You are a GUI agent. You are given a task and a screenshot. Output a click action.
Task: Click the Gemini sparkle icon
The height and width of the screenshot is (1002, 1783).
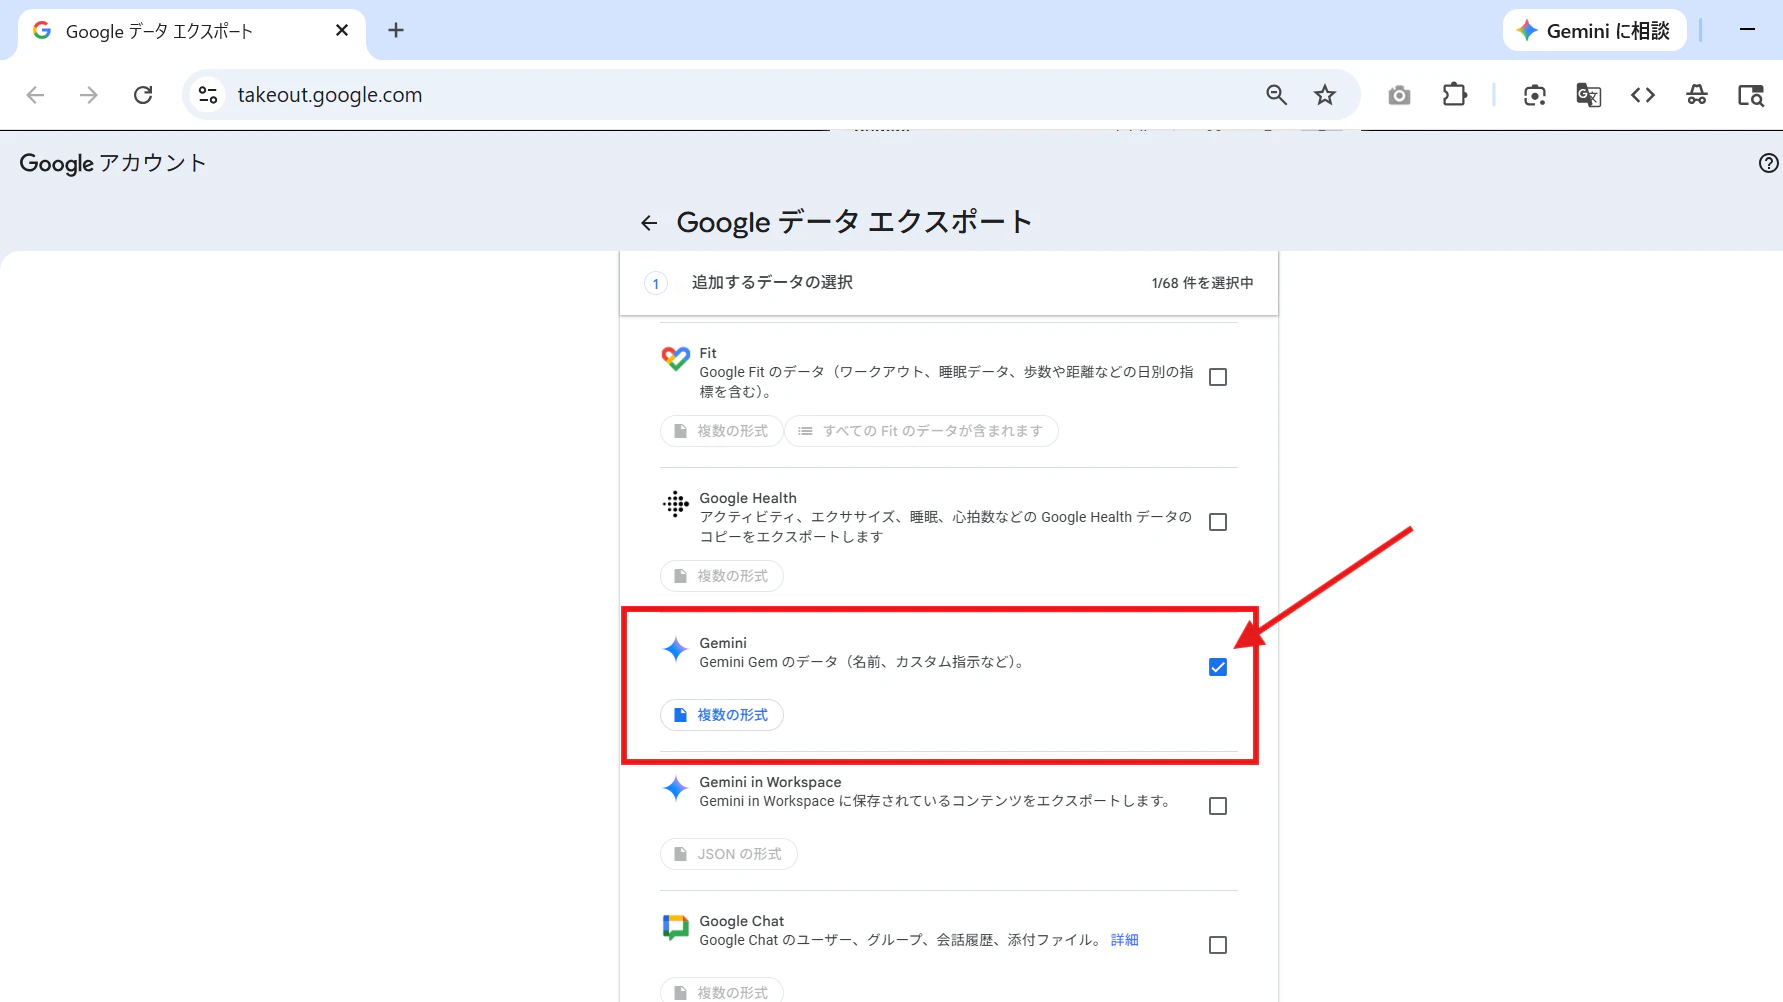coord(676,649)
